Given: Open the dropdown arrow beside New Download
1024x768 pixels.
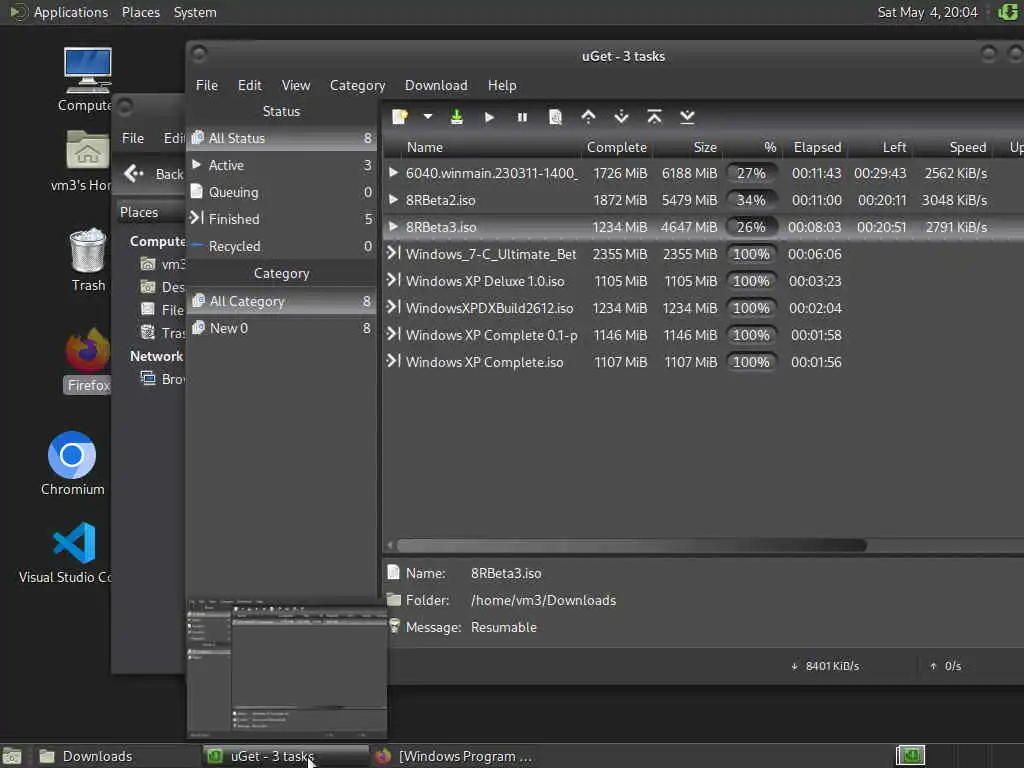Looking at the screenshot, I should click(x=428, y=117).
